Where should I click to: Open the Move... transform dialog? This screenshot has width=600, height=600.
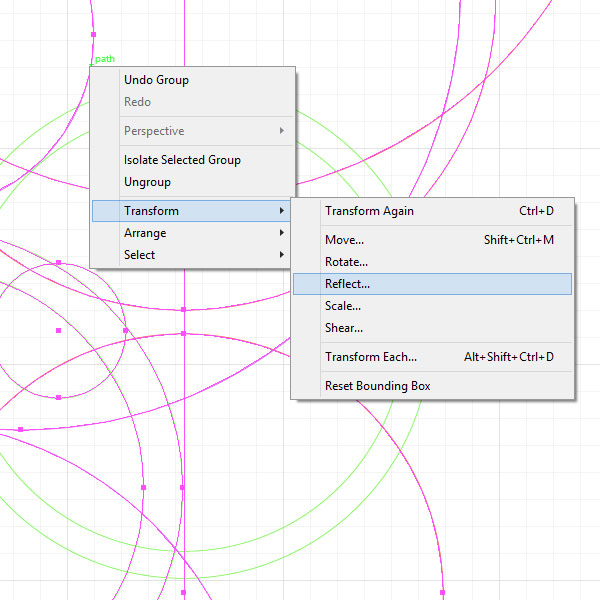pos(432,240)
